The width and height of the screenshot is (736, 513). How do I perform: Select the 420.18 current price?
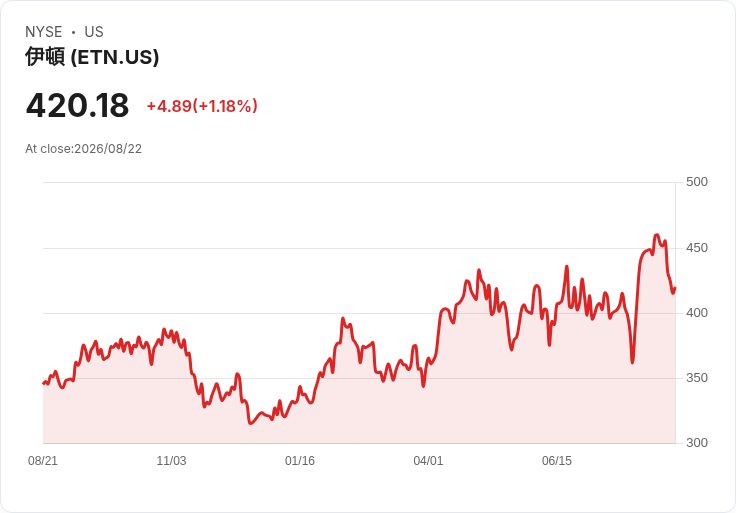77,105
